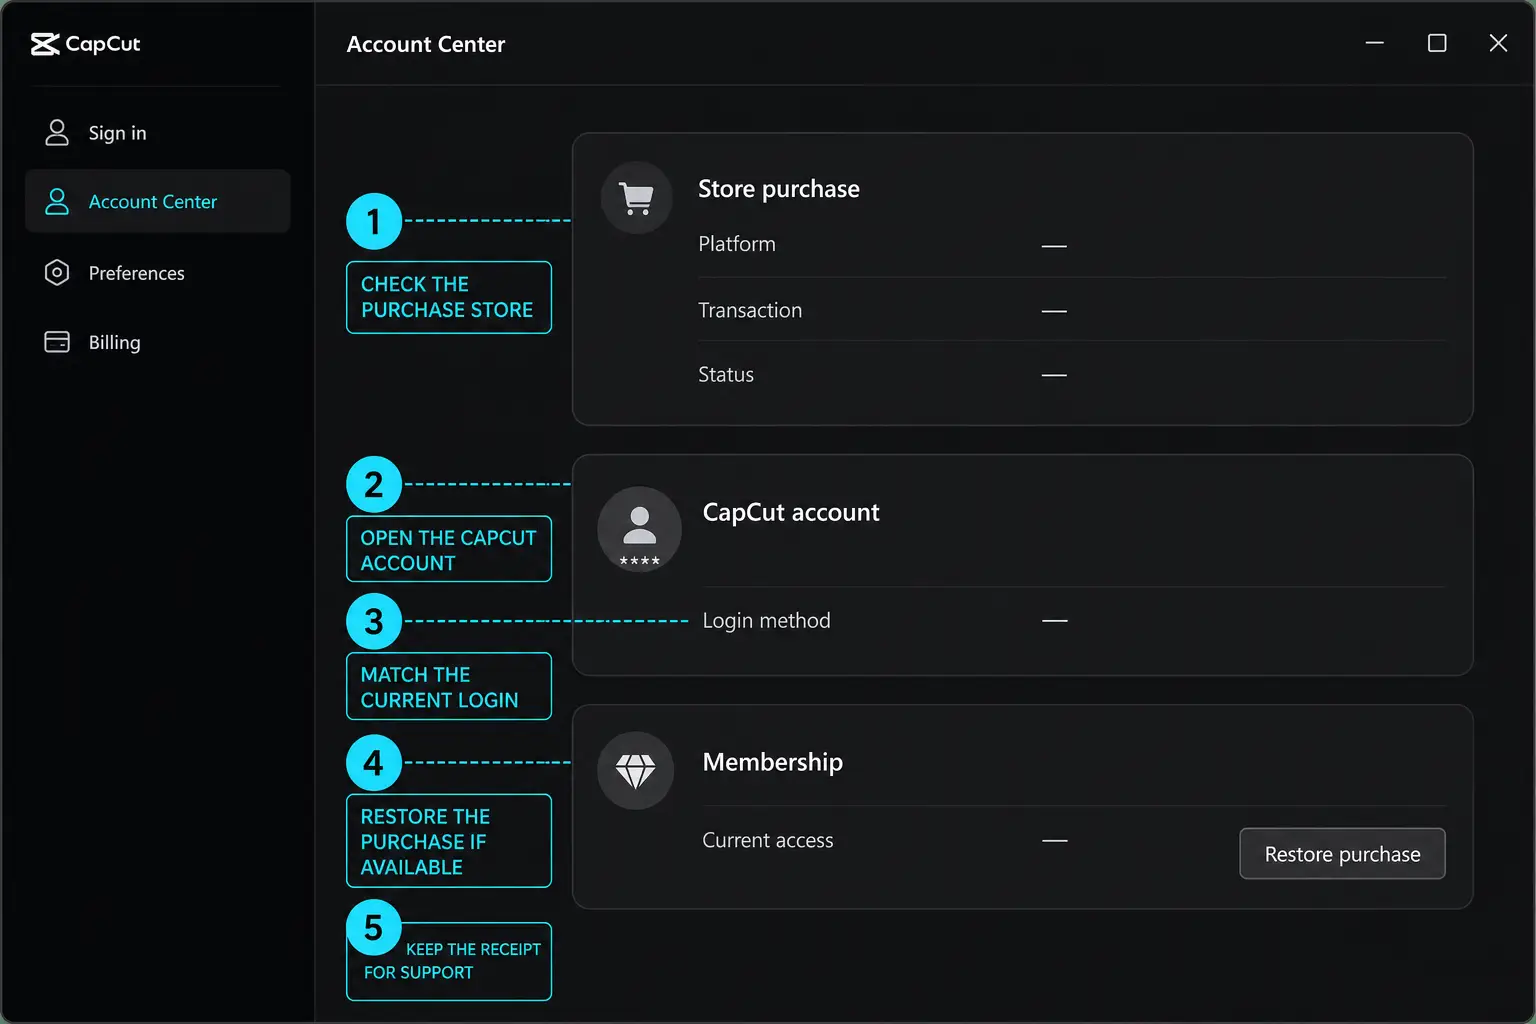Open the Sign in sidebar item
1536x1024 pixels.
158,133
